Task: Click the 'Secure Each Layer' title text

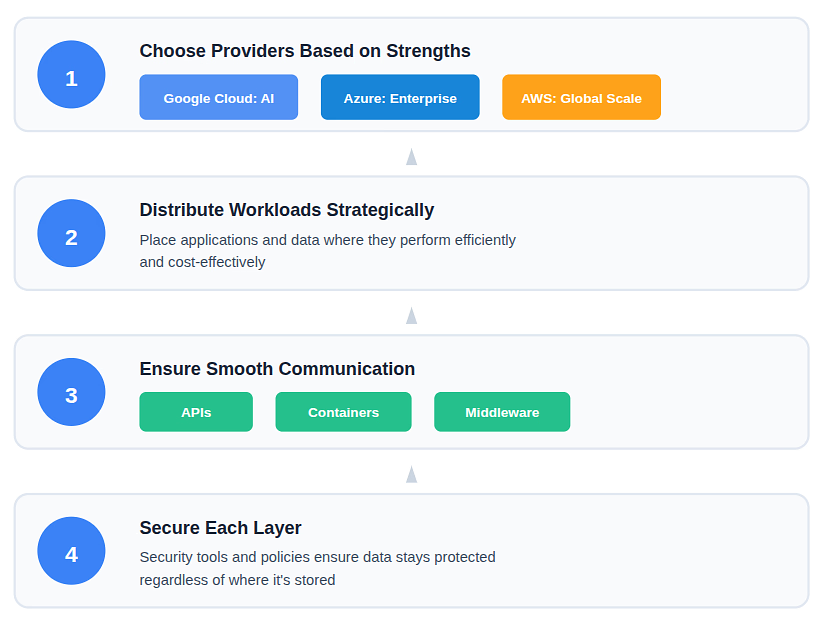Action: [x=221, y=527]
